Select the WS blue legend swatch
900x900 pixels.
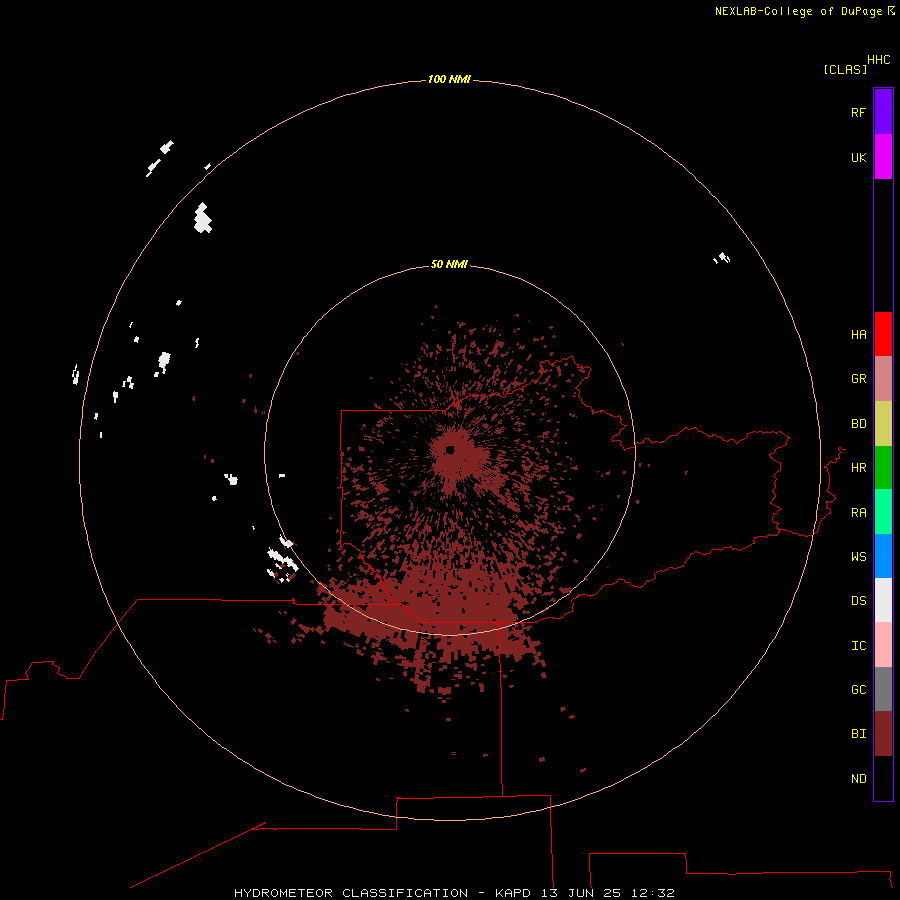(x=883, y=556)
